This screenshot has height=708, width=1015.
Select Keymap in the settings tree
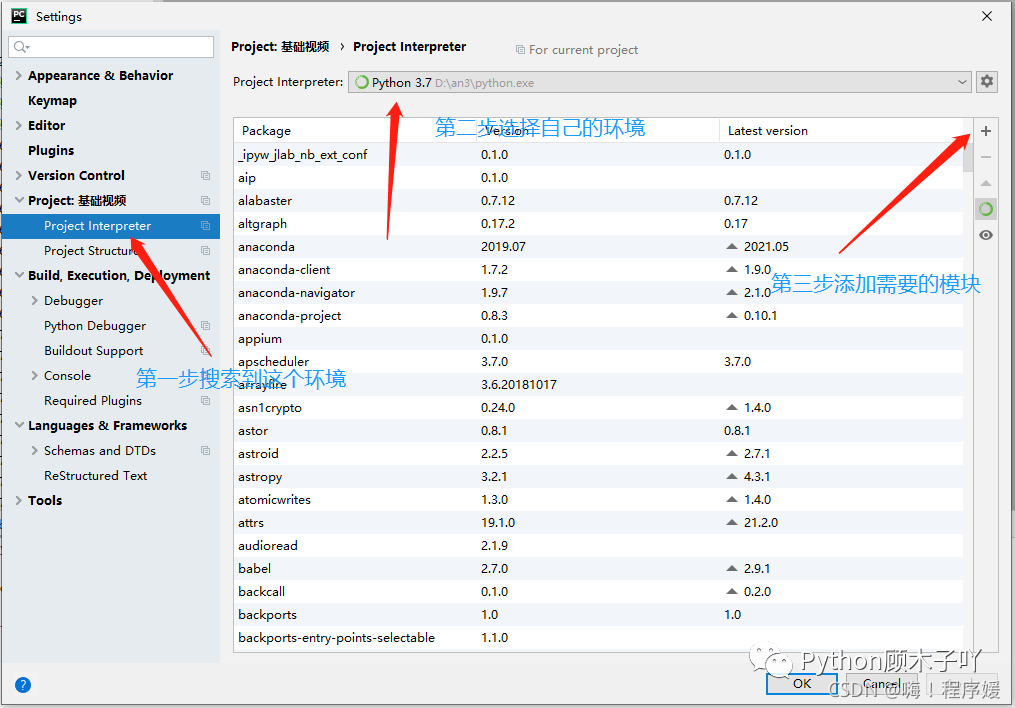click(52, 101)
